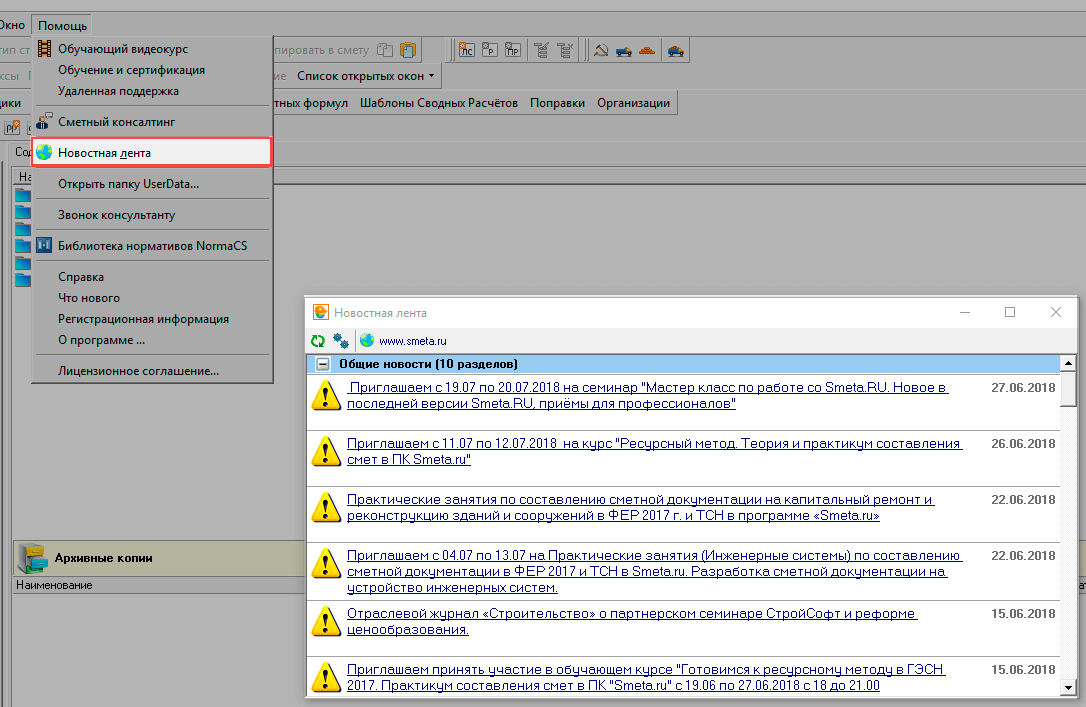The width and height of the screenshot is (1086, 707).
Task: Click the Новостная лента window title icon
Action: [x=321, y=312]
